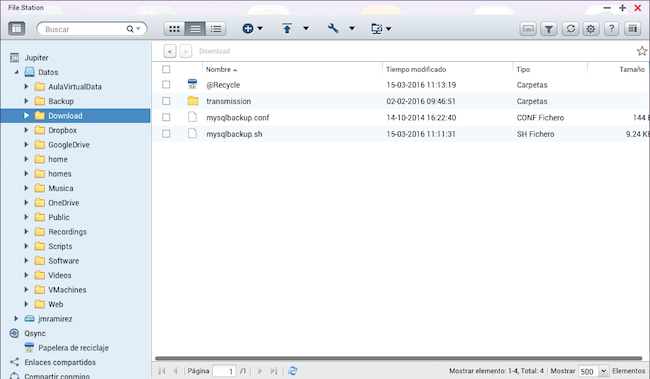Go to last page icon

click(274, 371)
